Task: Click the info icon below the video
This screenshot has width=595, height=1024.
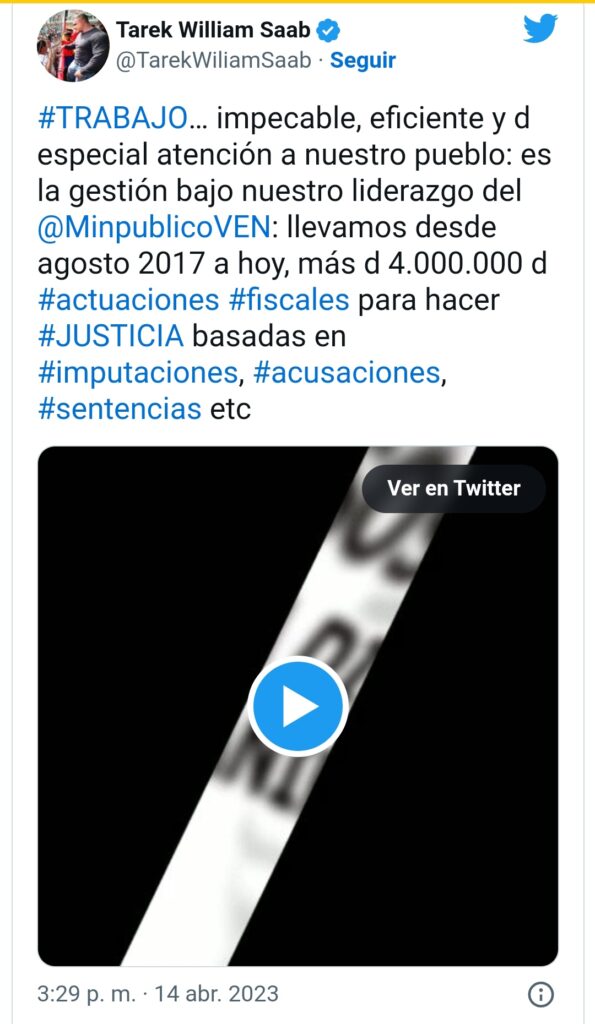Action: pos(540,995)
